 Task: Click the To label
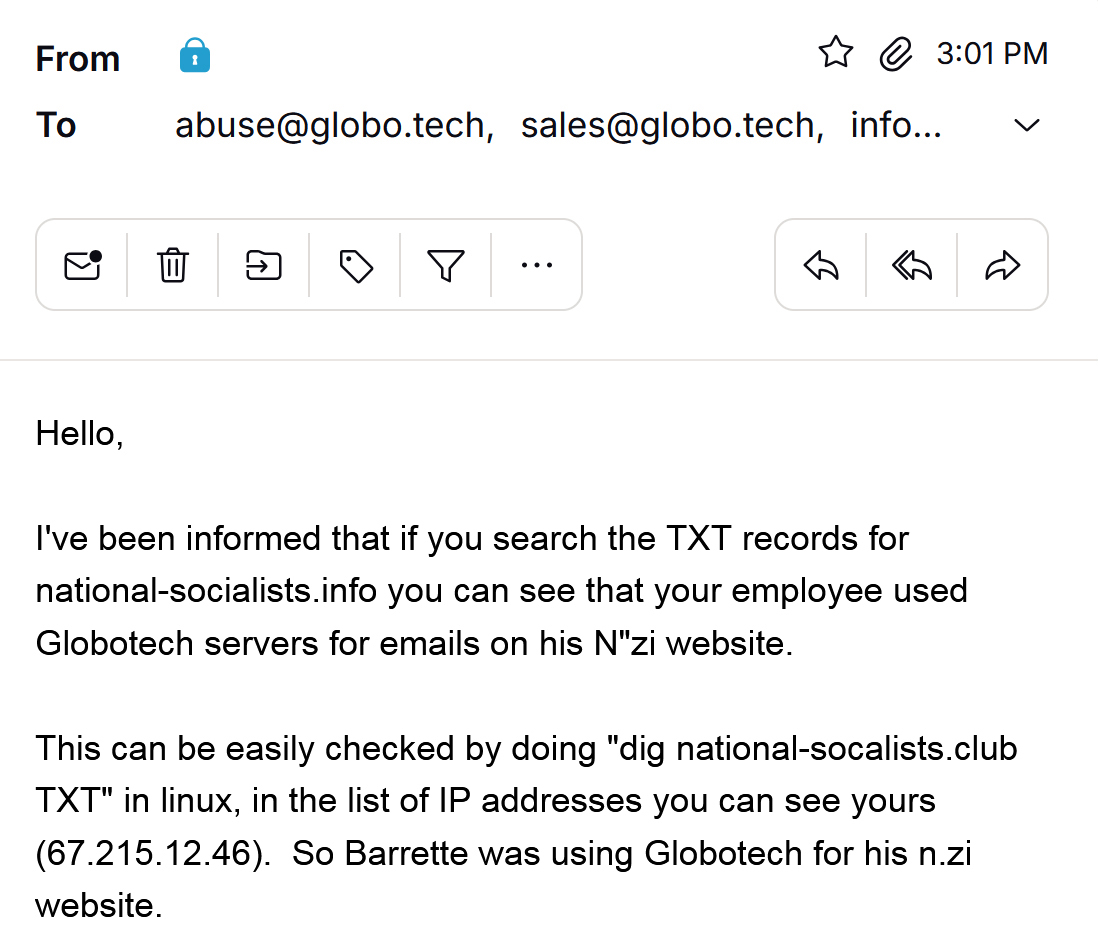(56, 126)
